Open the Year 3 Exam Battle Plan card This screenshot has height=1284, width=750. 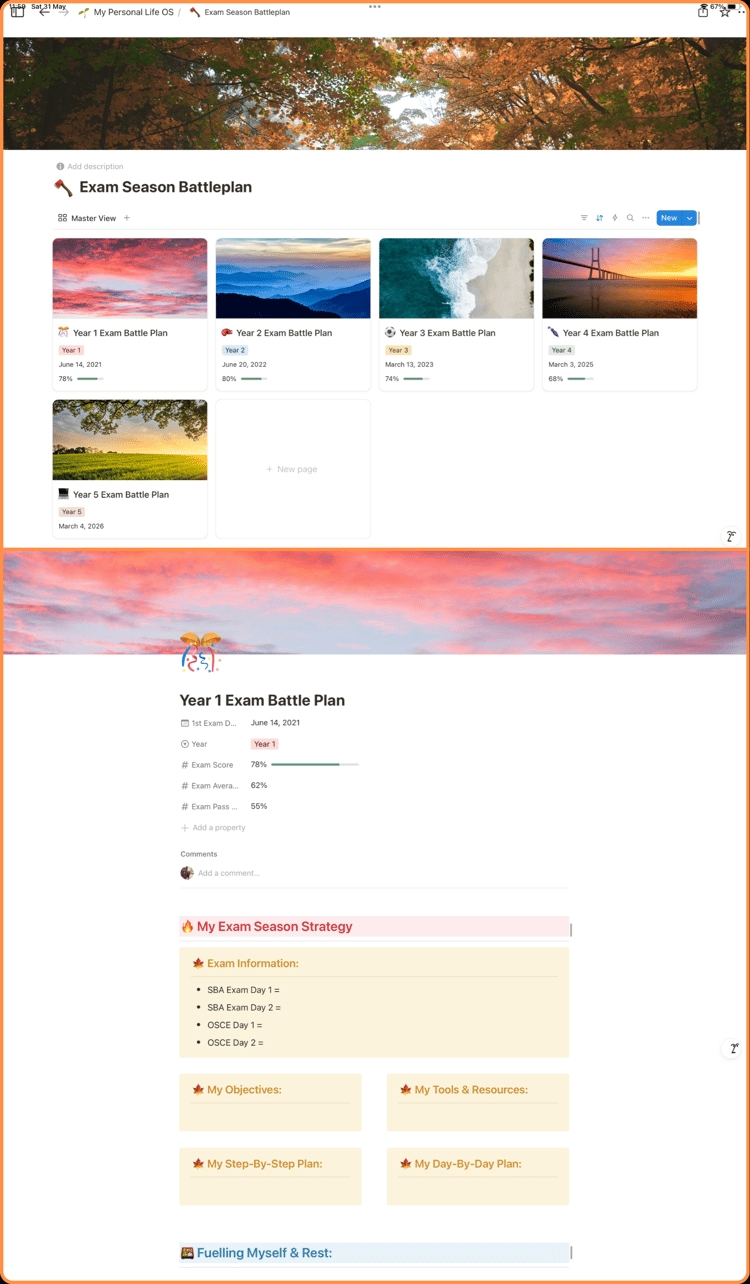(x=456, y=314)
